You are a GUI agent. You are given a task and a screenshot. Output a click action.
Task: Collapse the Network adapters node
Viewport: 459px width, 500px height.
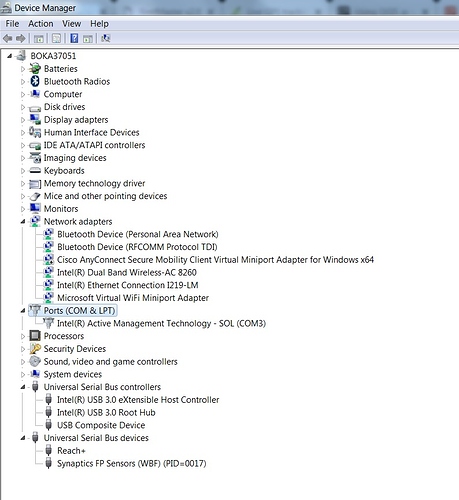[x=23, y=221]
